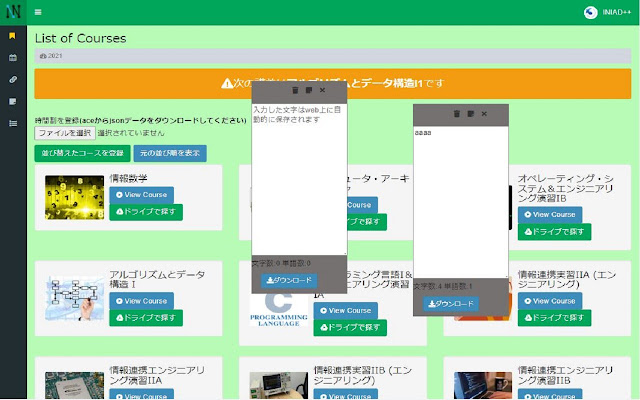Click into the 'aaaa' memo text area
This screenshot has height=400, width=640.
tap(461, 202)
